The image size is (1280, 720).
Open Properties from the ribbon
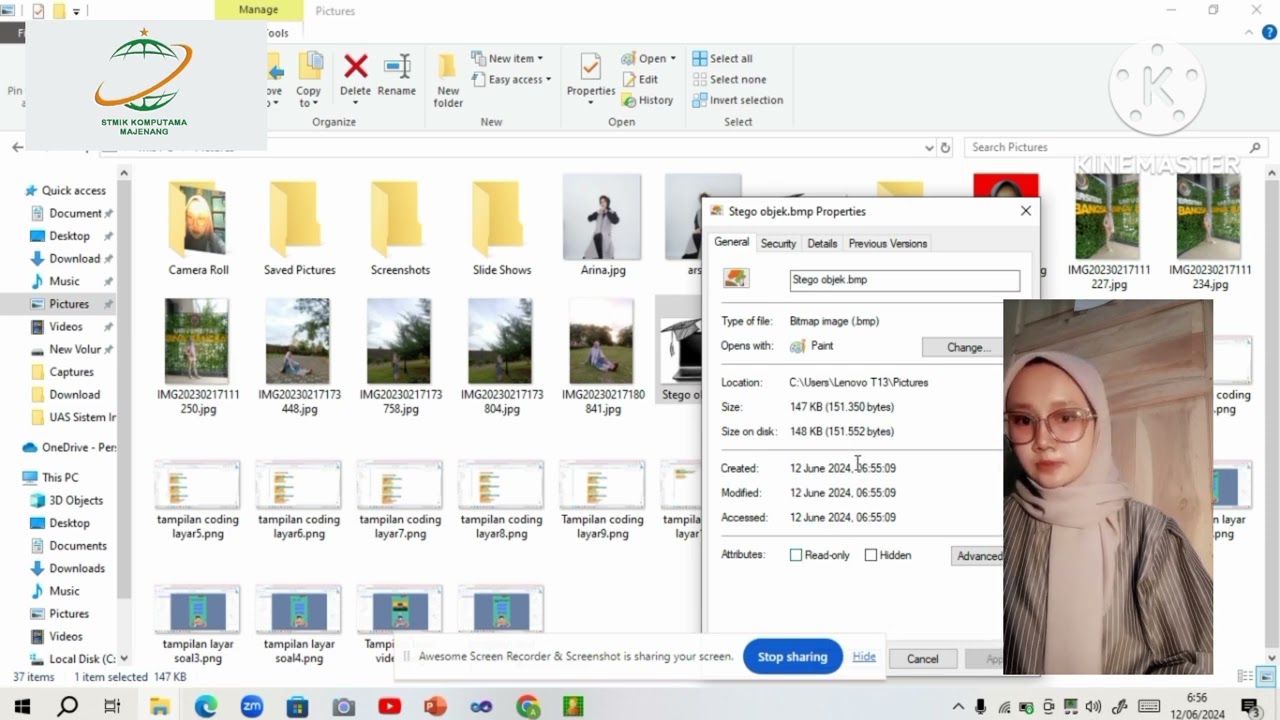pyautogui.click(x=591, y=79)
